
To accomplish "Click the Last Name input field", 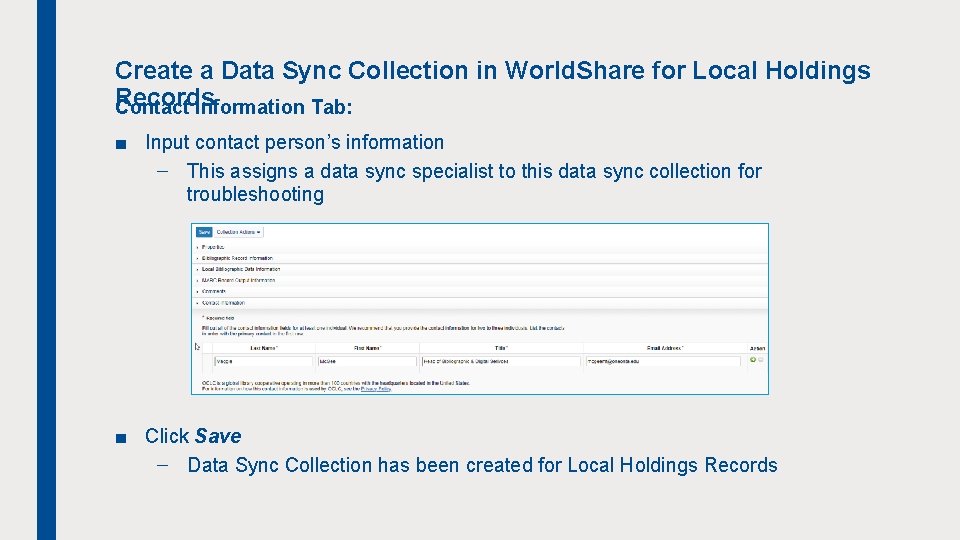I will coord(263,361).
